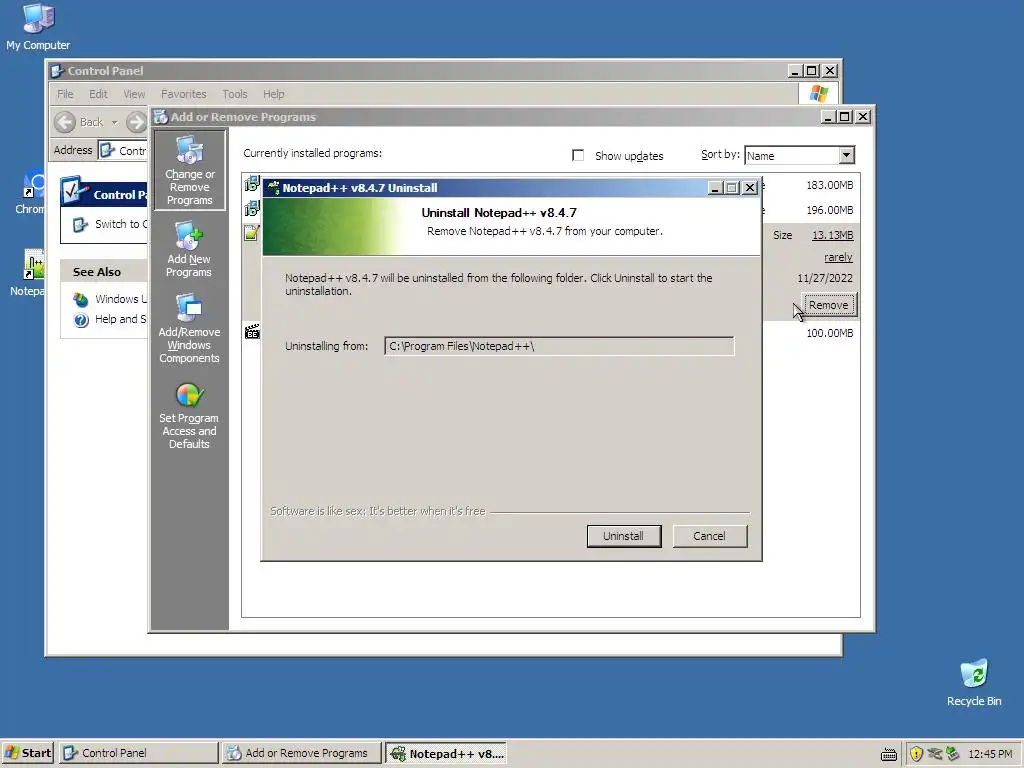Click the Uninstall button
The height and width of the screenshot is (768, 1024).
[x=624, y=536]
